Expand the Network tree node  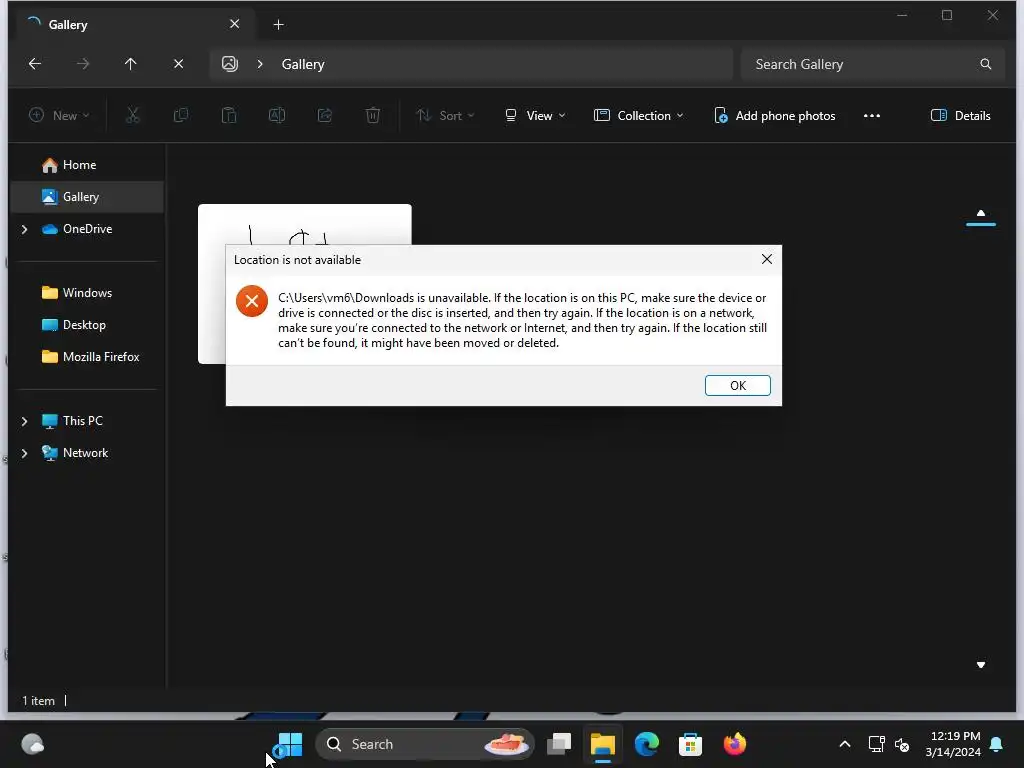coord(25,453)
